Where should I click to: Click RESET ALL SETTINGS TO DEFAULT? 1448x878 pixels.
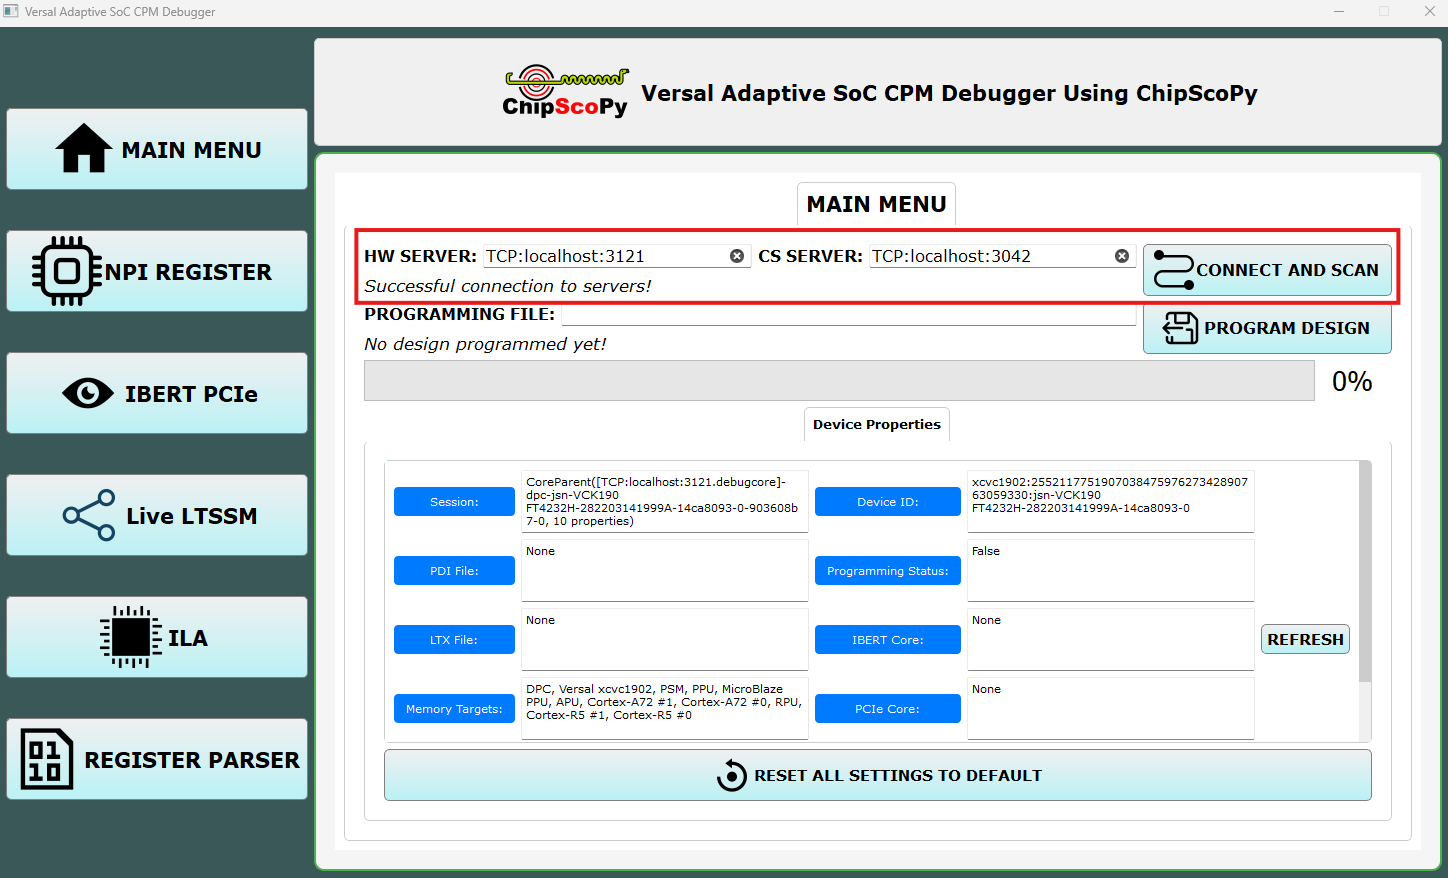coord(877,775)
